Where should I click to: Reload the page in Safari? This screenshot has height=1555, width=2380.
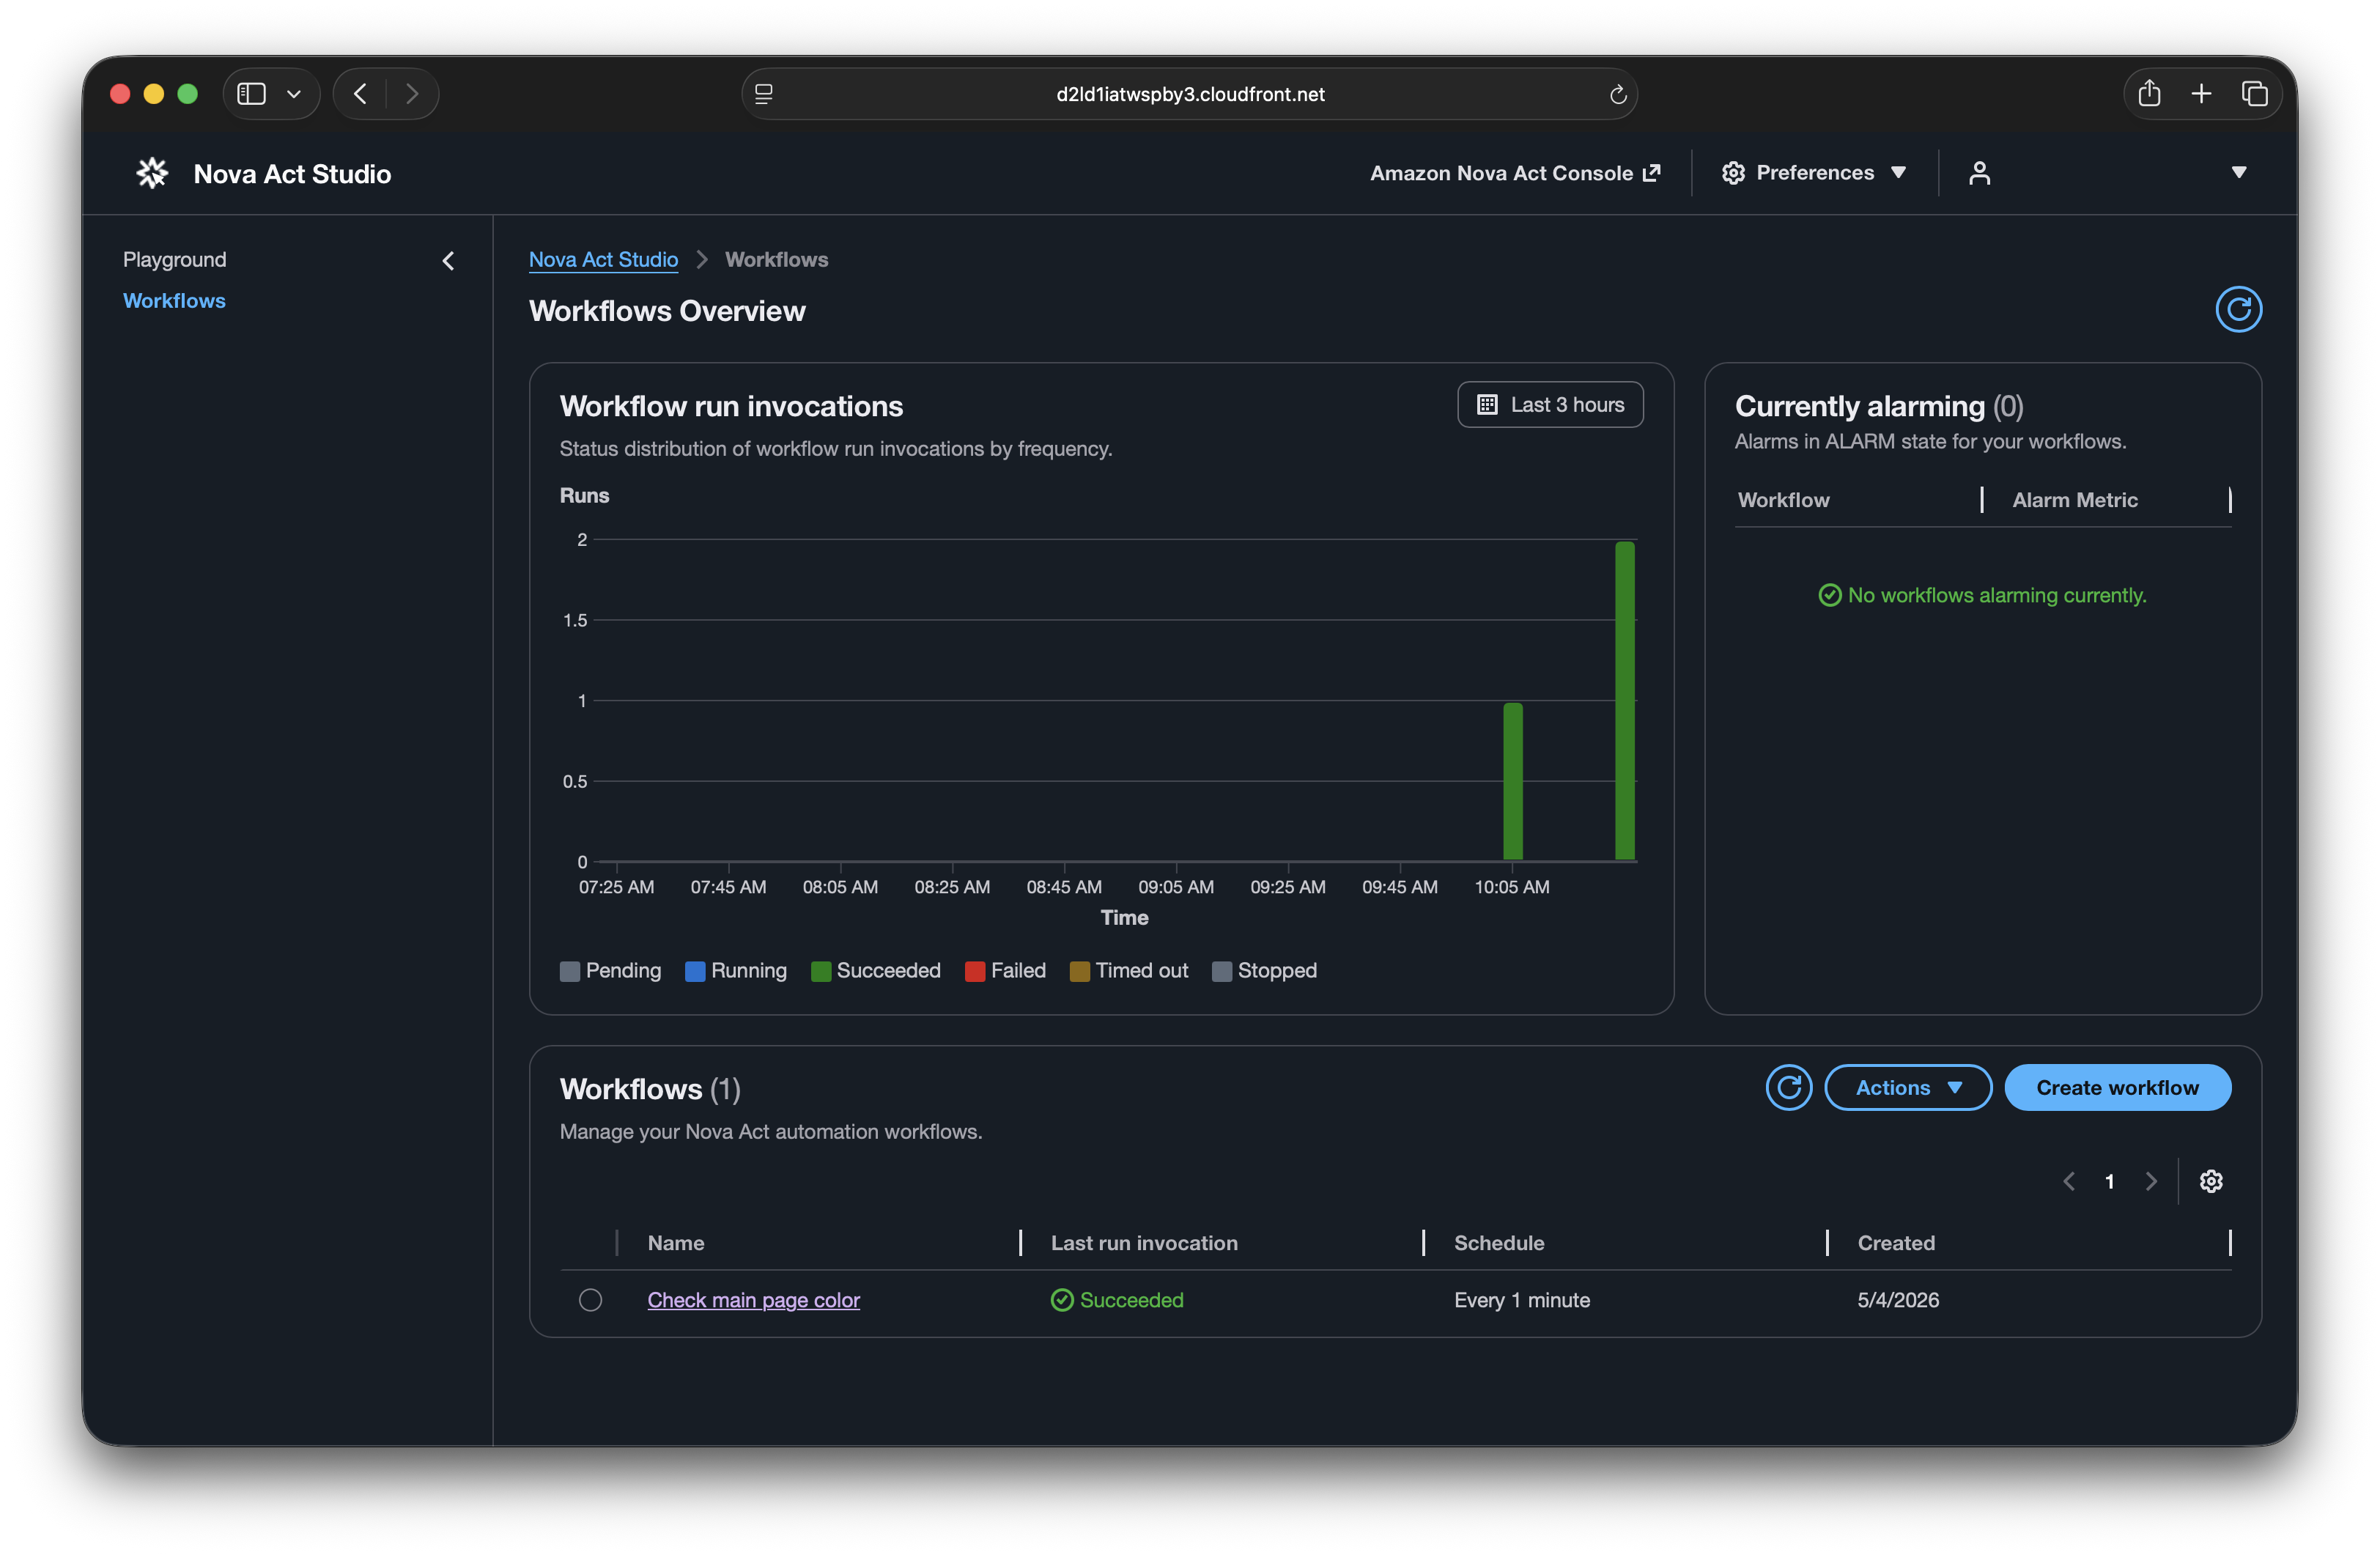(1617, 94)
